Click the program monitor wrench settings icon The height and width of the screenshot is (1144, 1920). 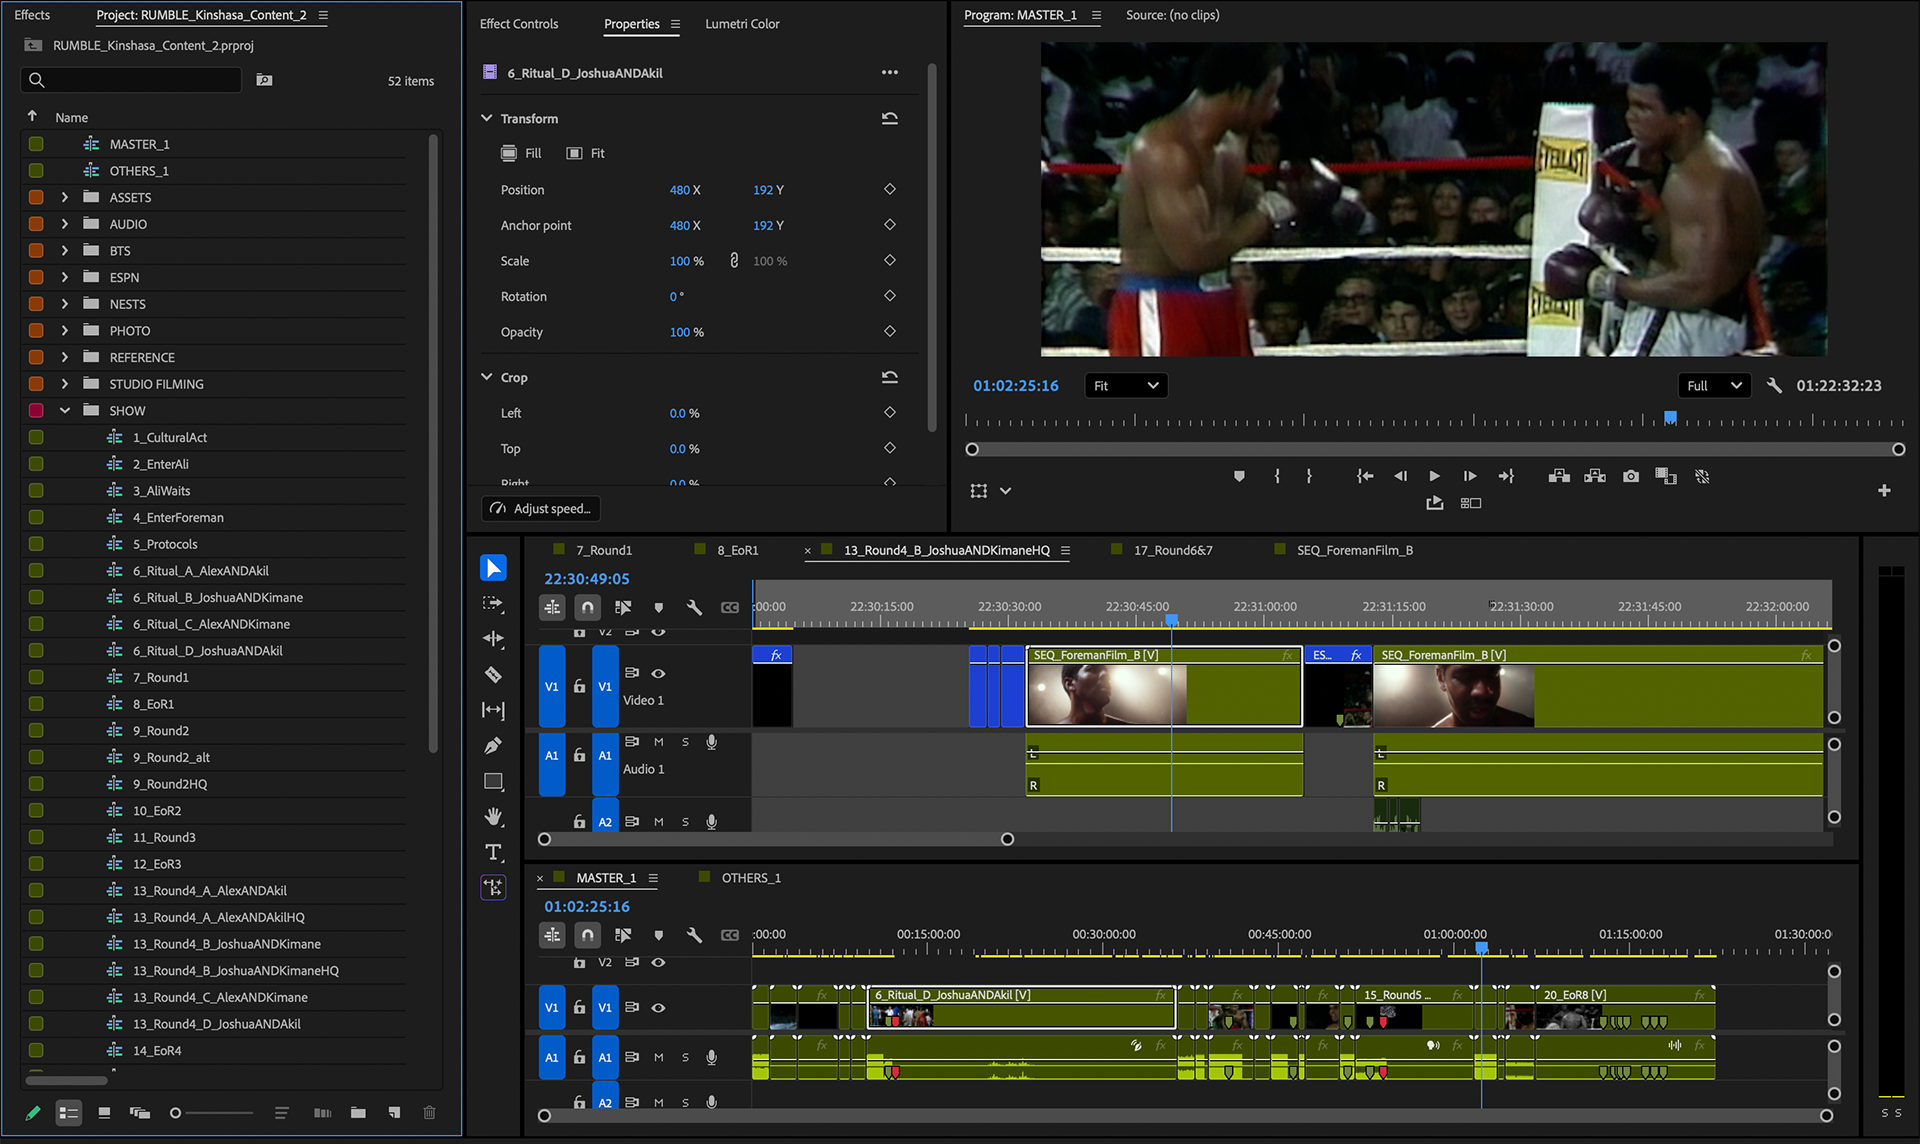[1774, 385]
